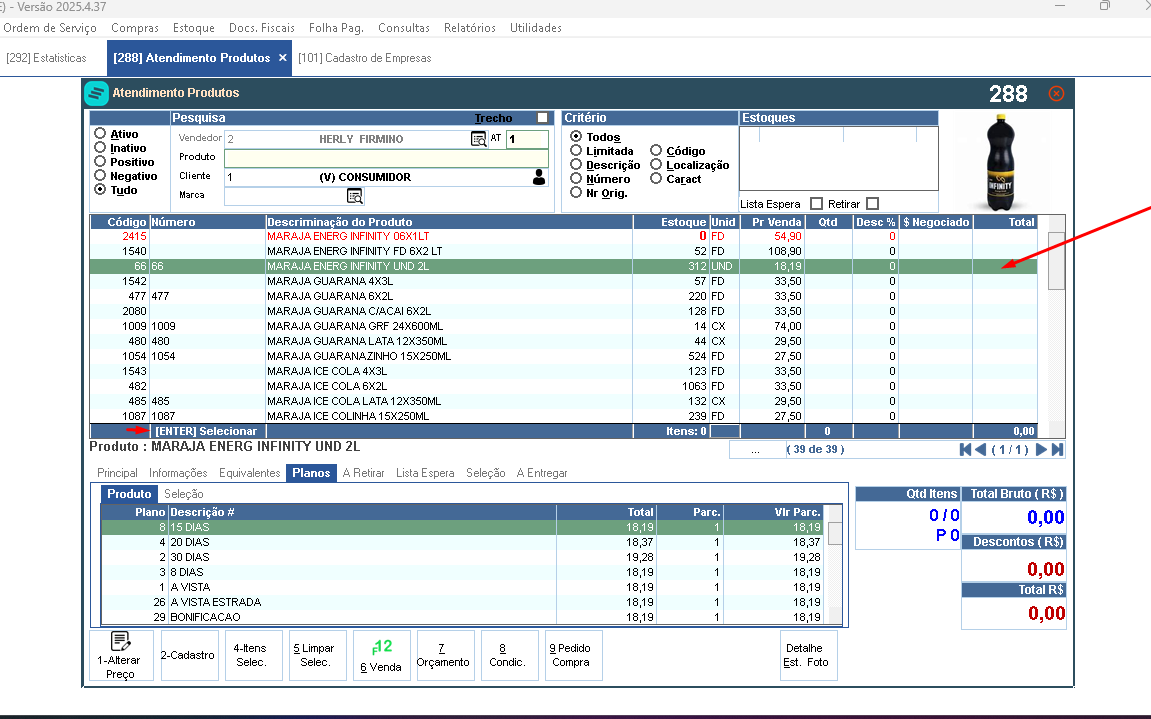Image resolution: width=1151 pixels, height=719 pixels.
Task: Close the Atendimento Produtos tab
Action: 283,57
